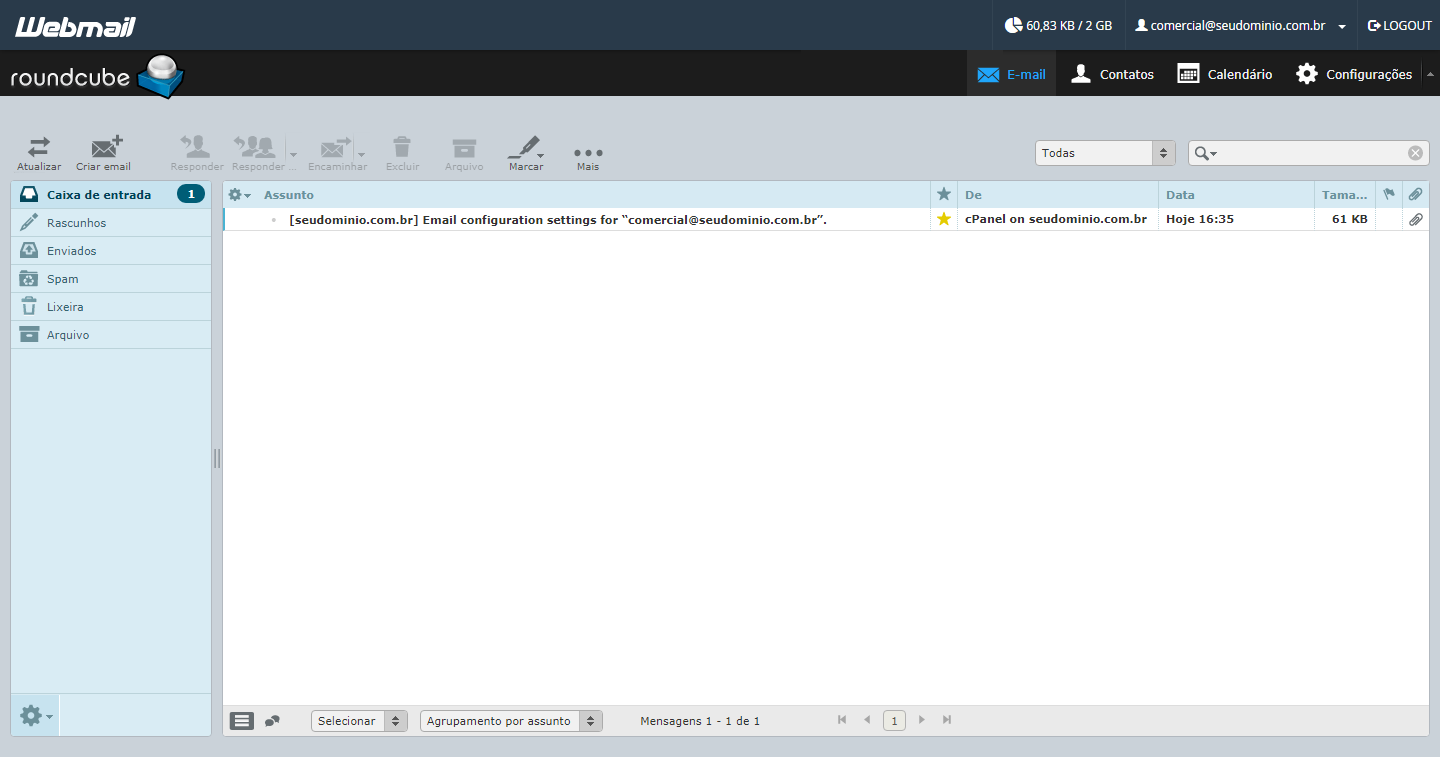This screenshot has height=757, width=1440.
Task: Switch to the E-mail tab
Action: 1011,74
